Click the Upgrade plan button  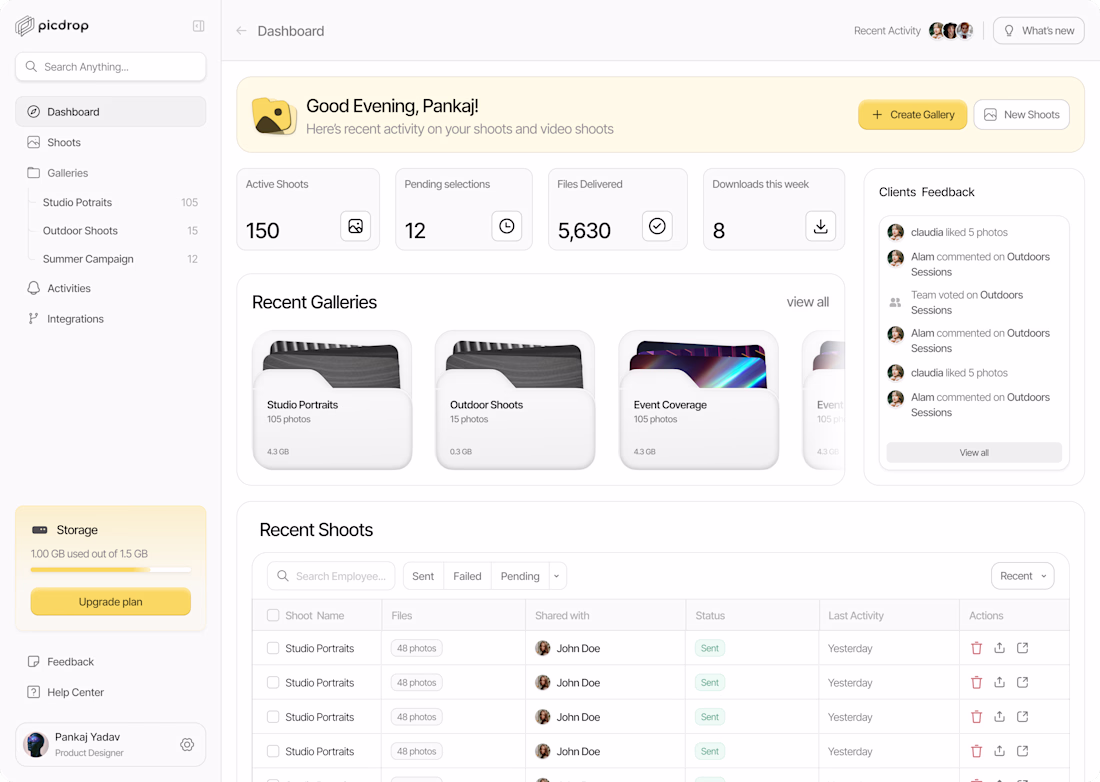110,602
